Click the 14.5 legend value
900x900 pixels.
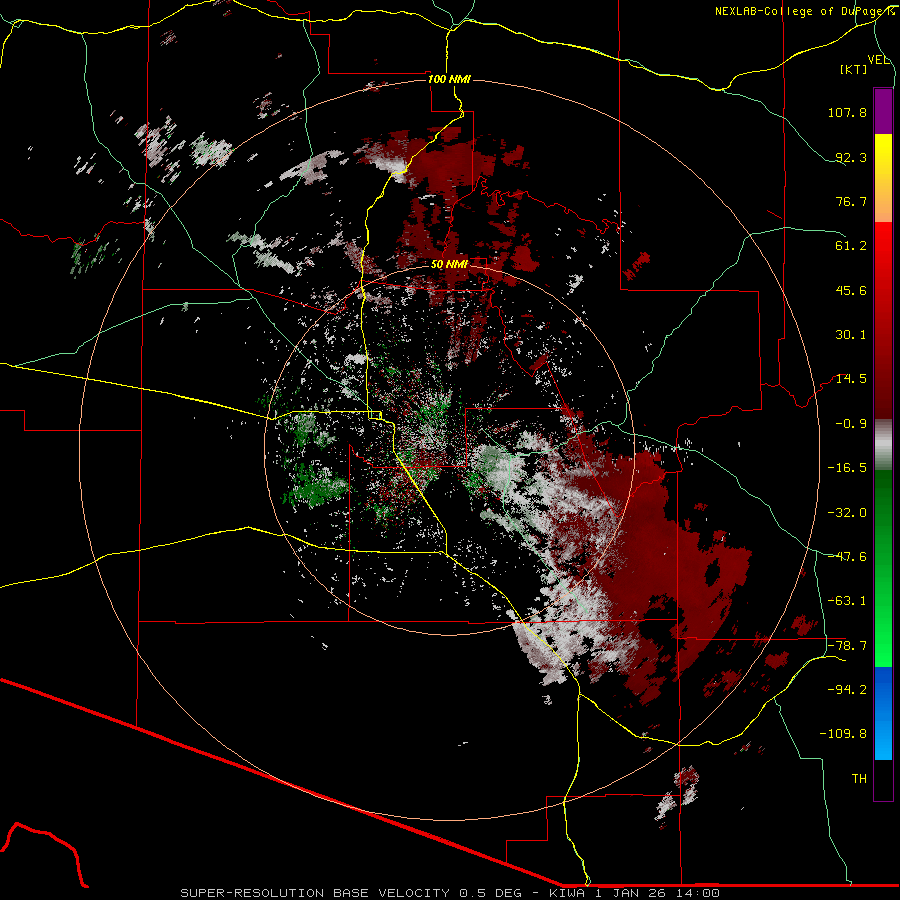(x=851, y=379)
